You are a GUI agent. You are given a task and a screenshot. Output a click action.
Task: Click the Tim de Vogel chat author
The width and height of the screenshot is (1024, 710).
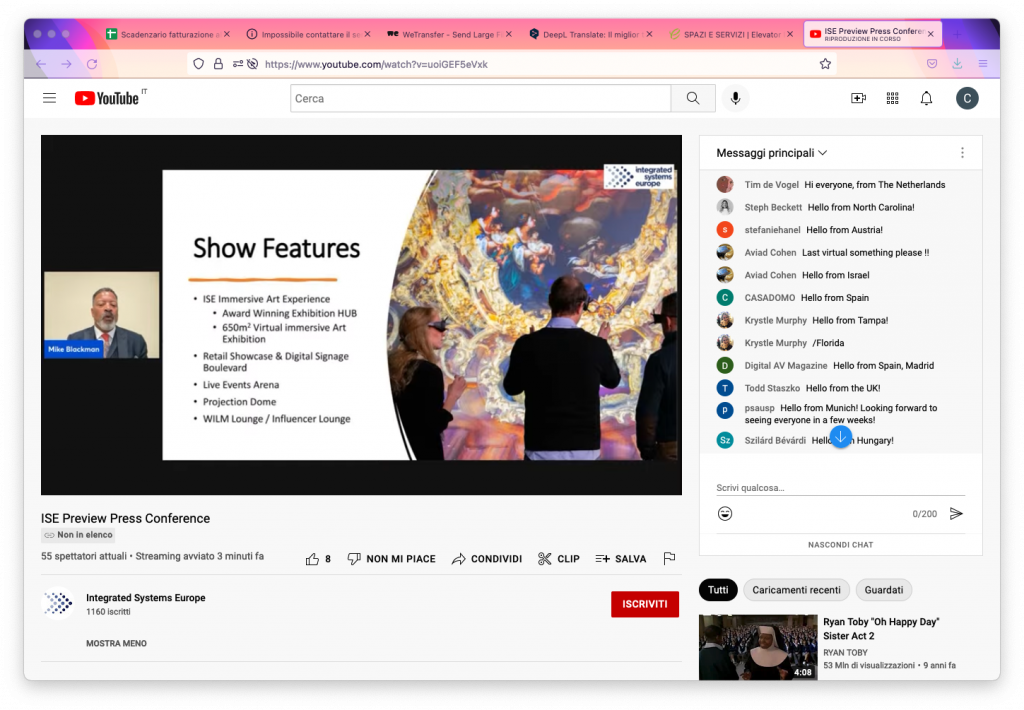[x=771, y=185]
